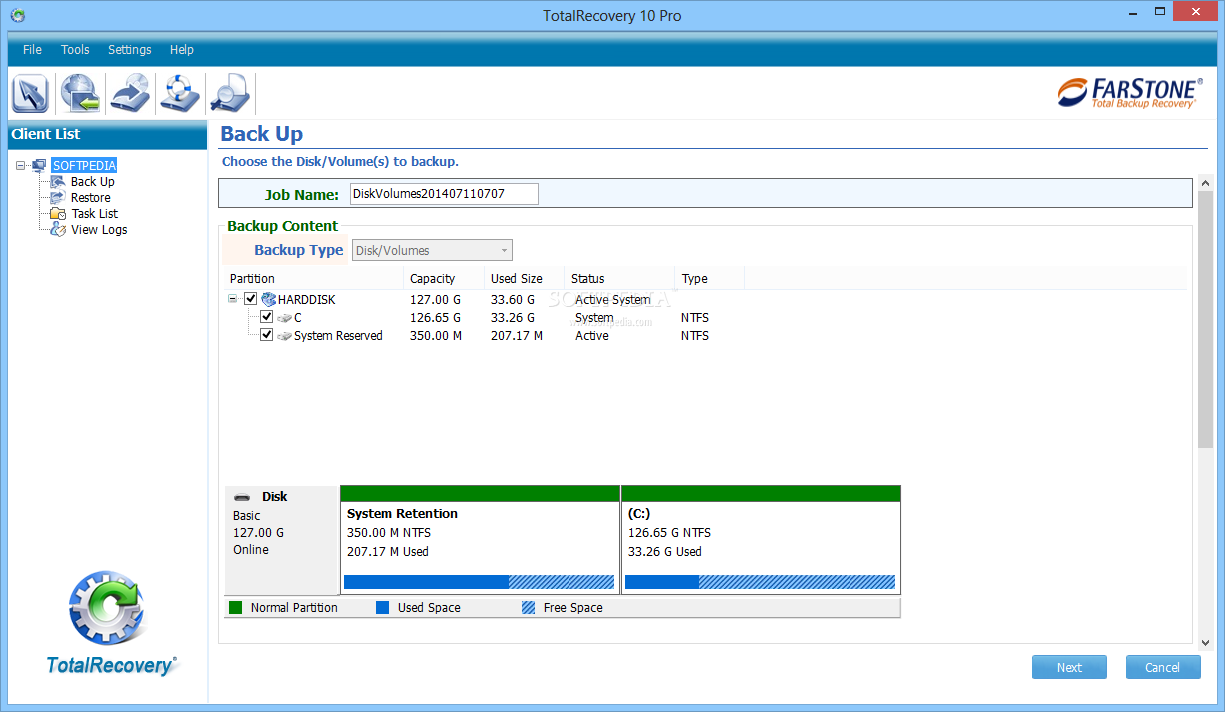The width and height of the screenshot is (1225, 712).
Task: Click the C volume drive icon
Action: [x=284, y=318]
